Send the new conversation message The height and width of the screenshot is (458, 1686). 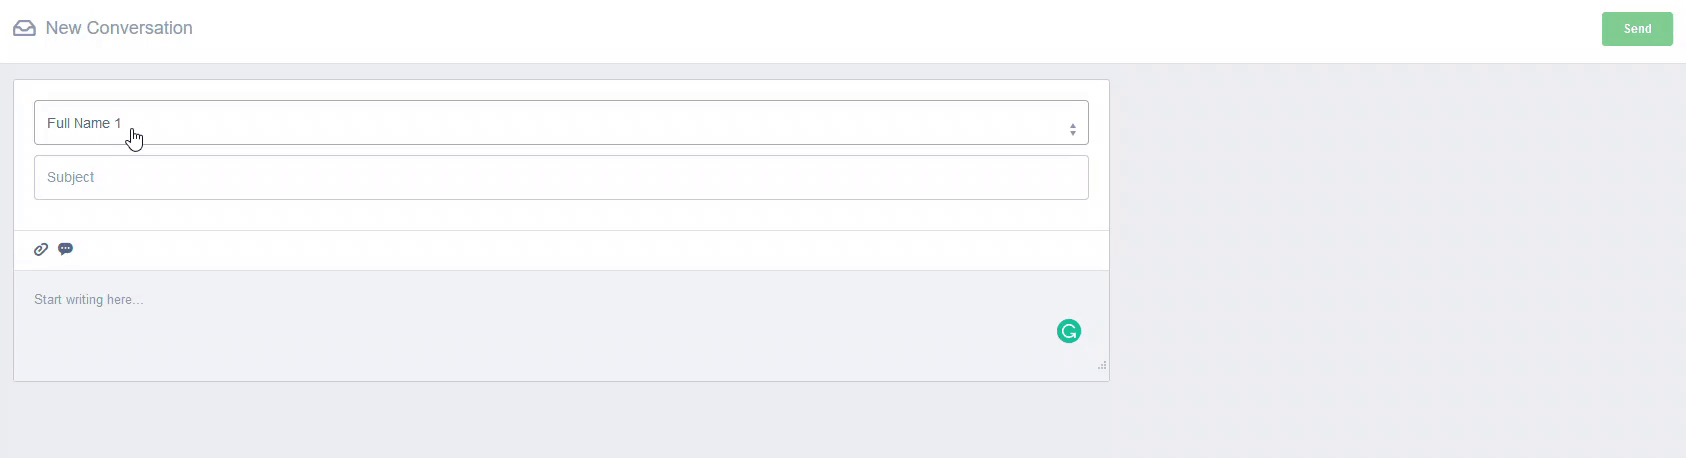pos(1636,29)
